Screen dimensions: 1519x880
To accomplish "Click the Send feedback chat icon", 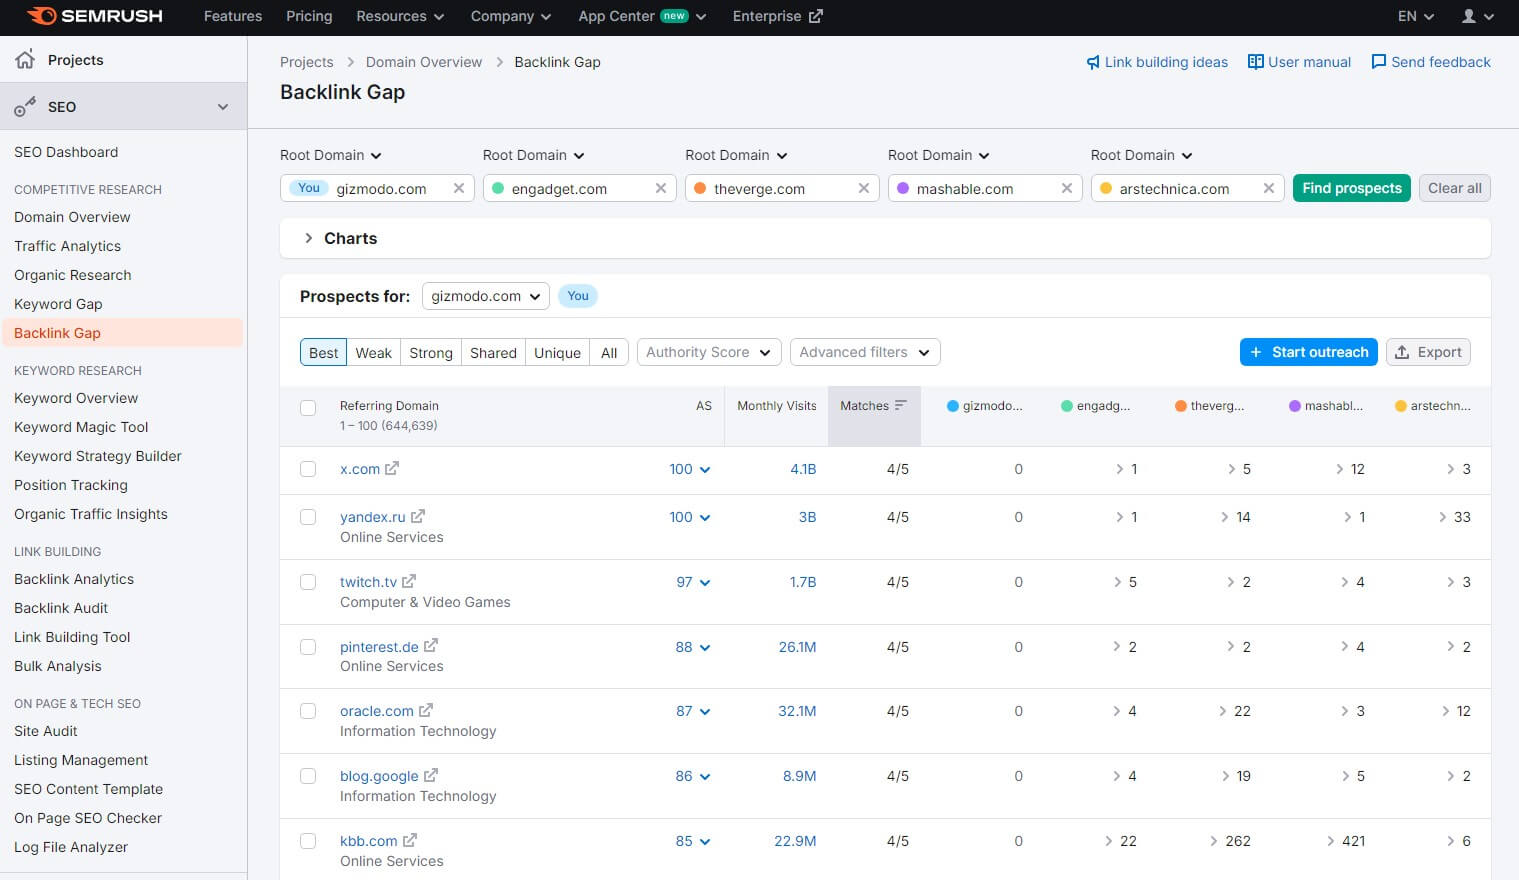I will [1379, 62].
